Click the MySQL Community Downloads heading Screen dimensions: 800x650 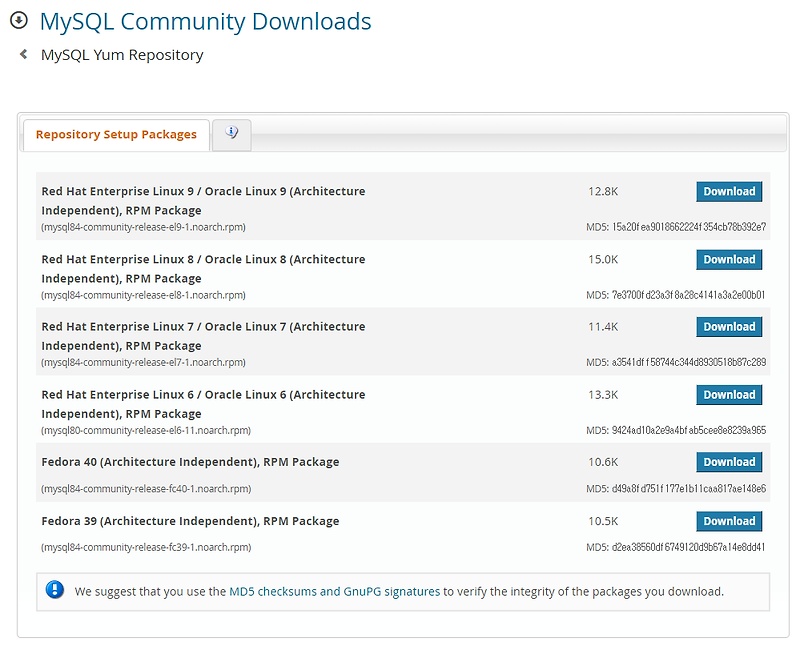pyautogui.click(x=205, y=21)
